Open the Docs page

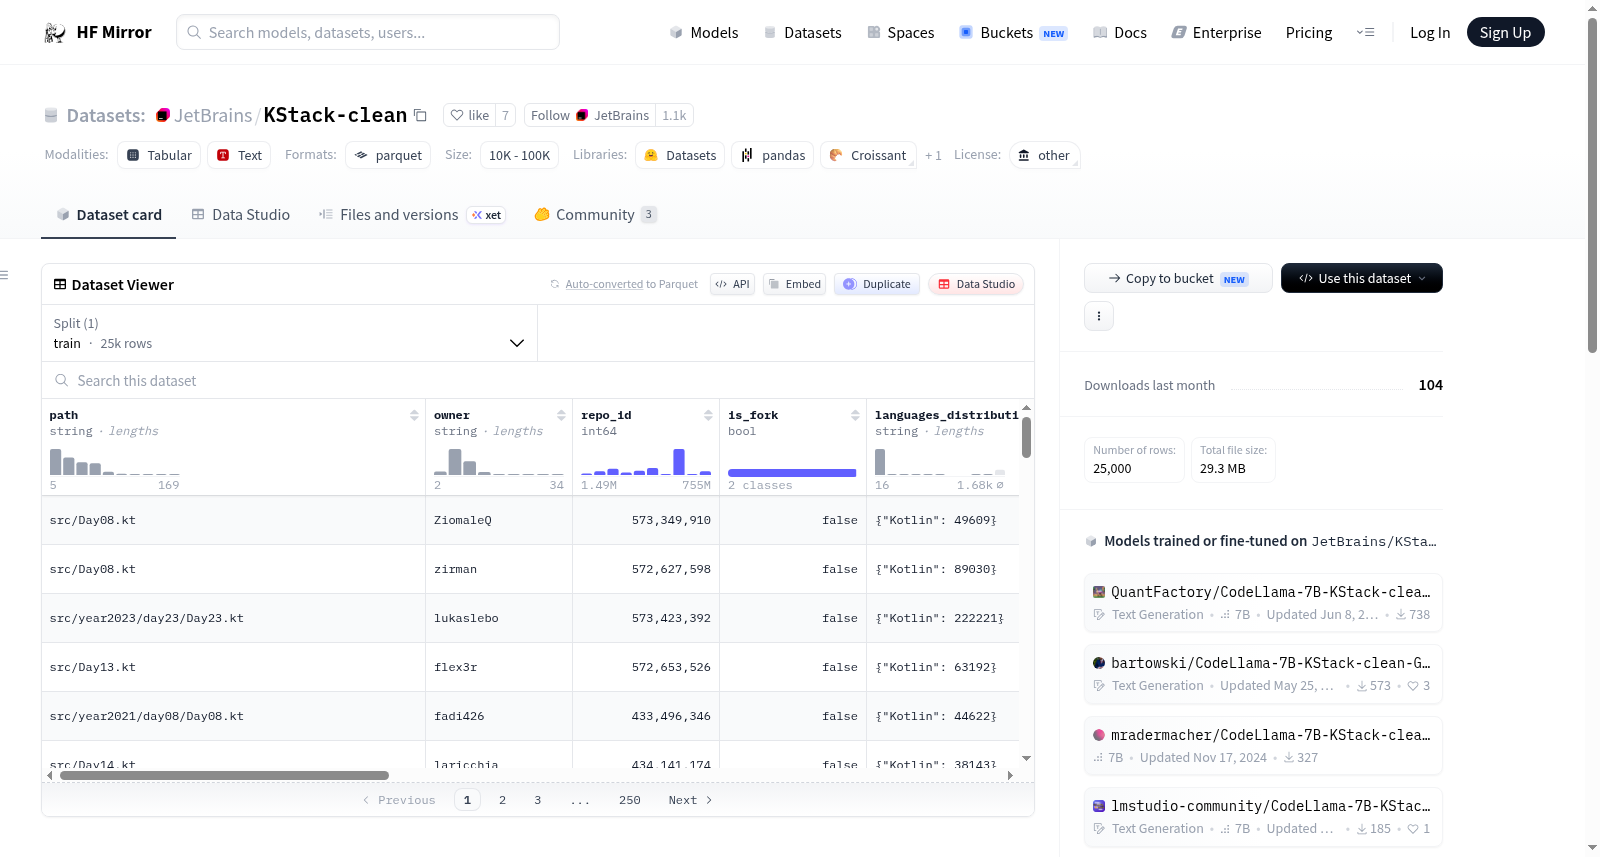[x=1119, y=32]
